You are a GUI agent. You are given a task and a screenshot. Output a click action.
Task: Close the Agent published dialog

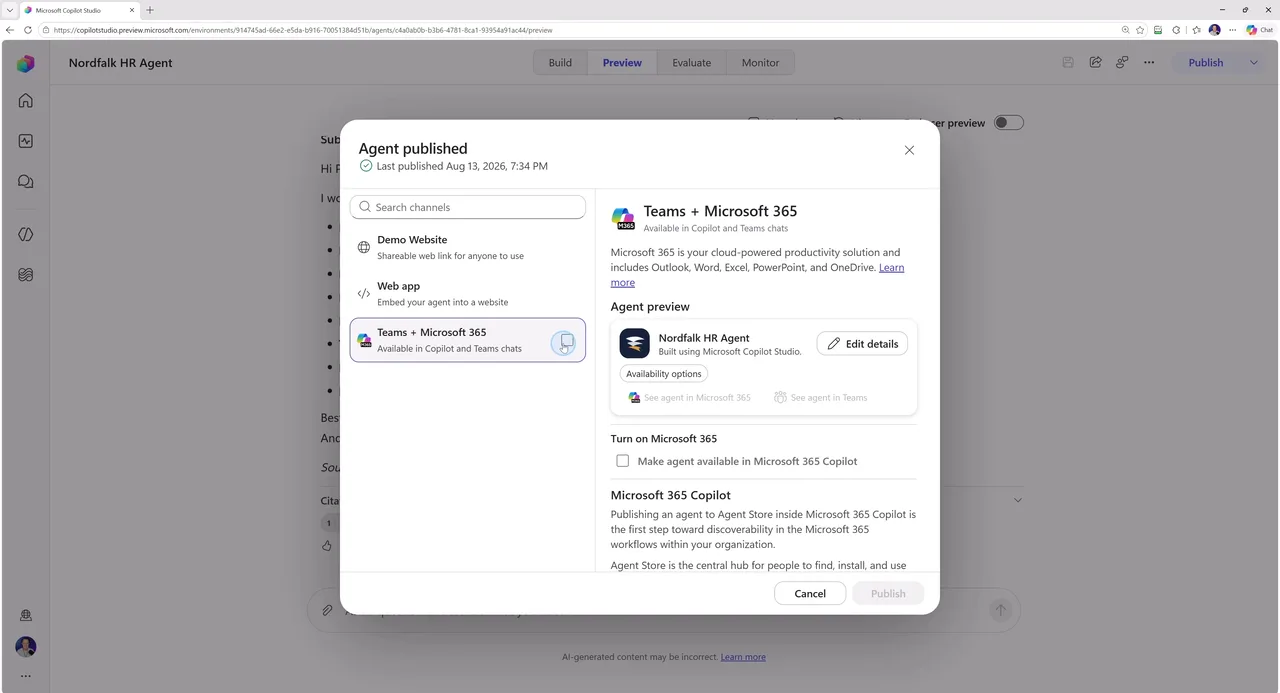click(909, 150)
